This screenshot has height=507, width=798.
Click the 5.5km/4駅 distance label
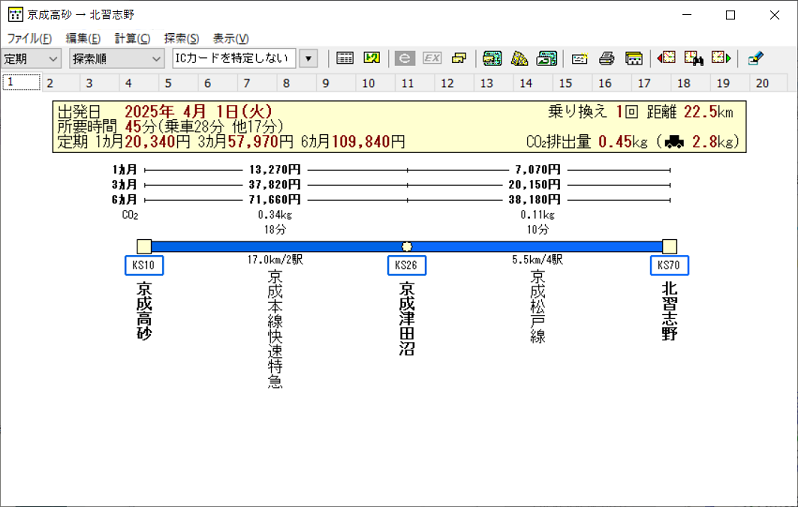(x=537, y=260)
